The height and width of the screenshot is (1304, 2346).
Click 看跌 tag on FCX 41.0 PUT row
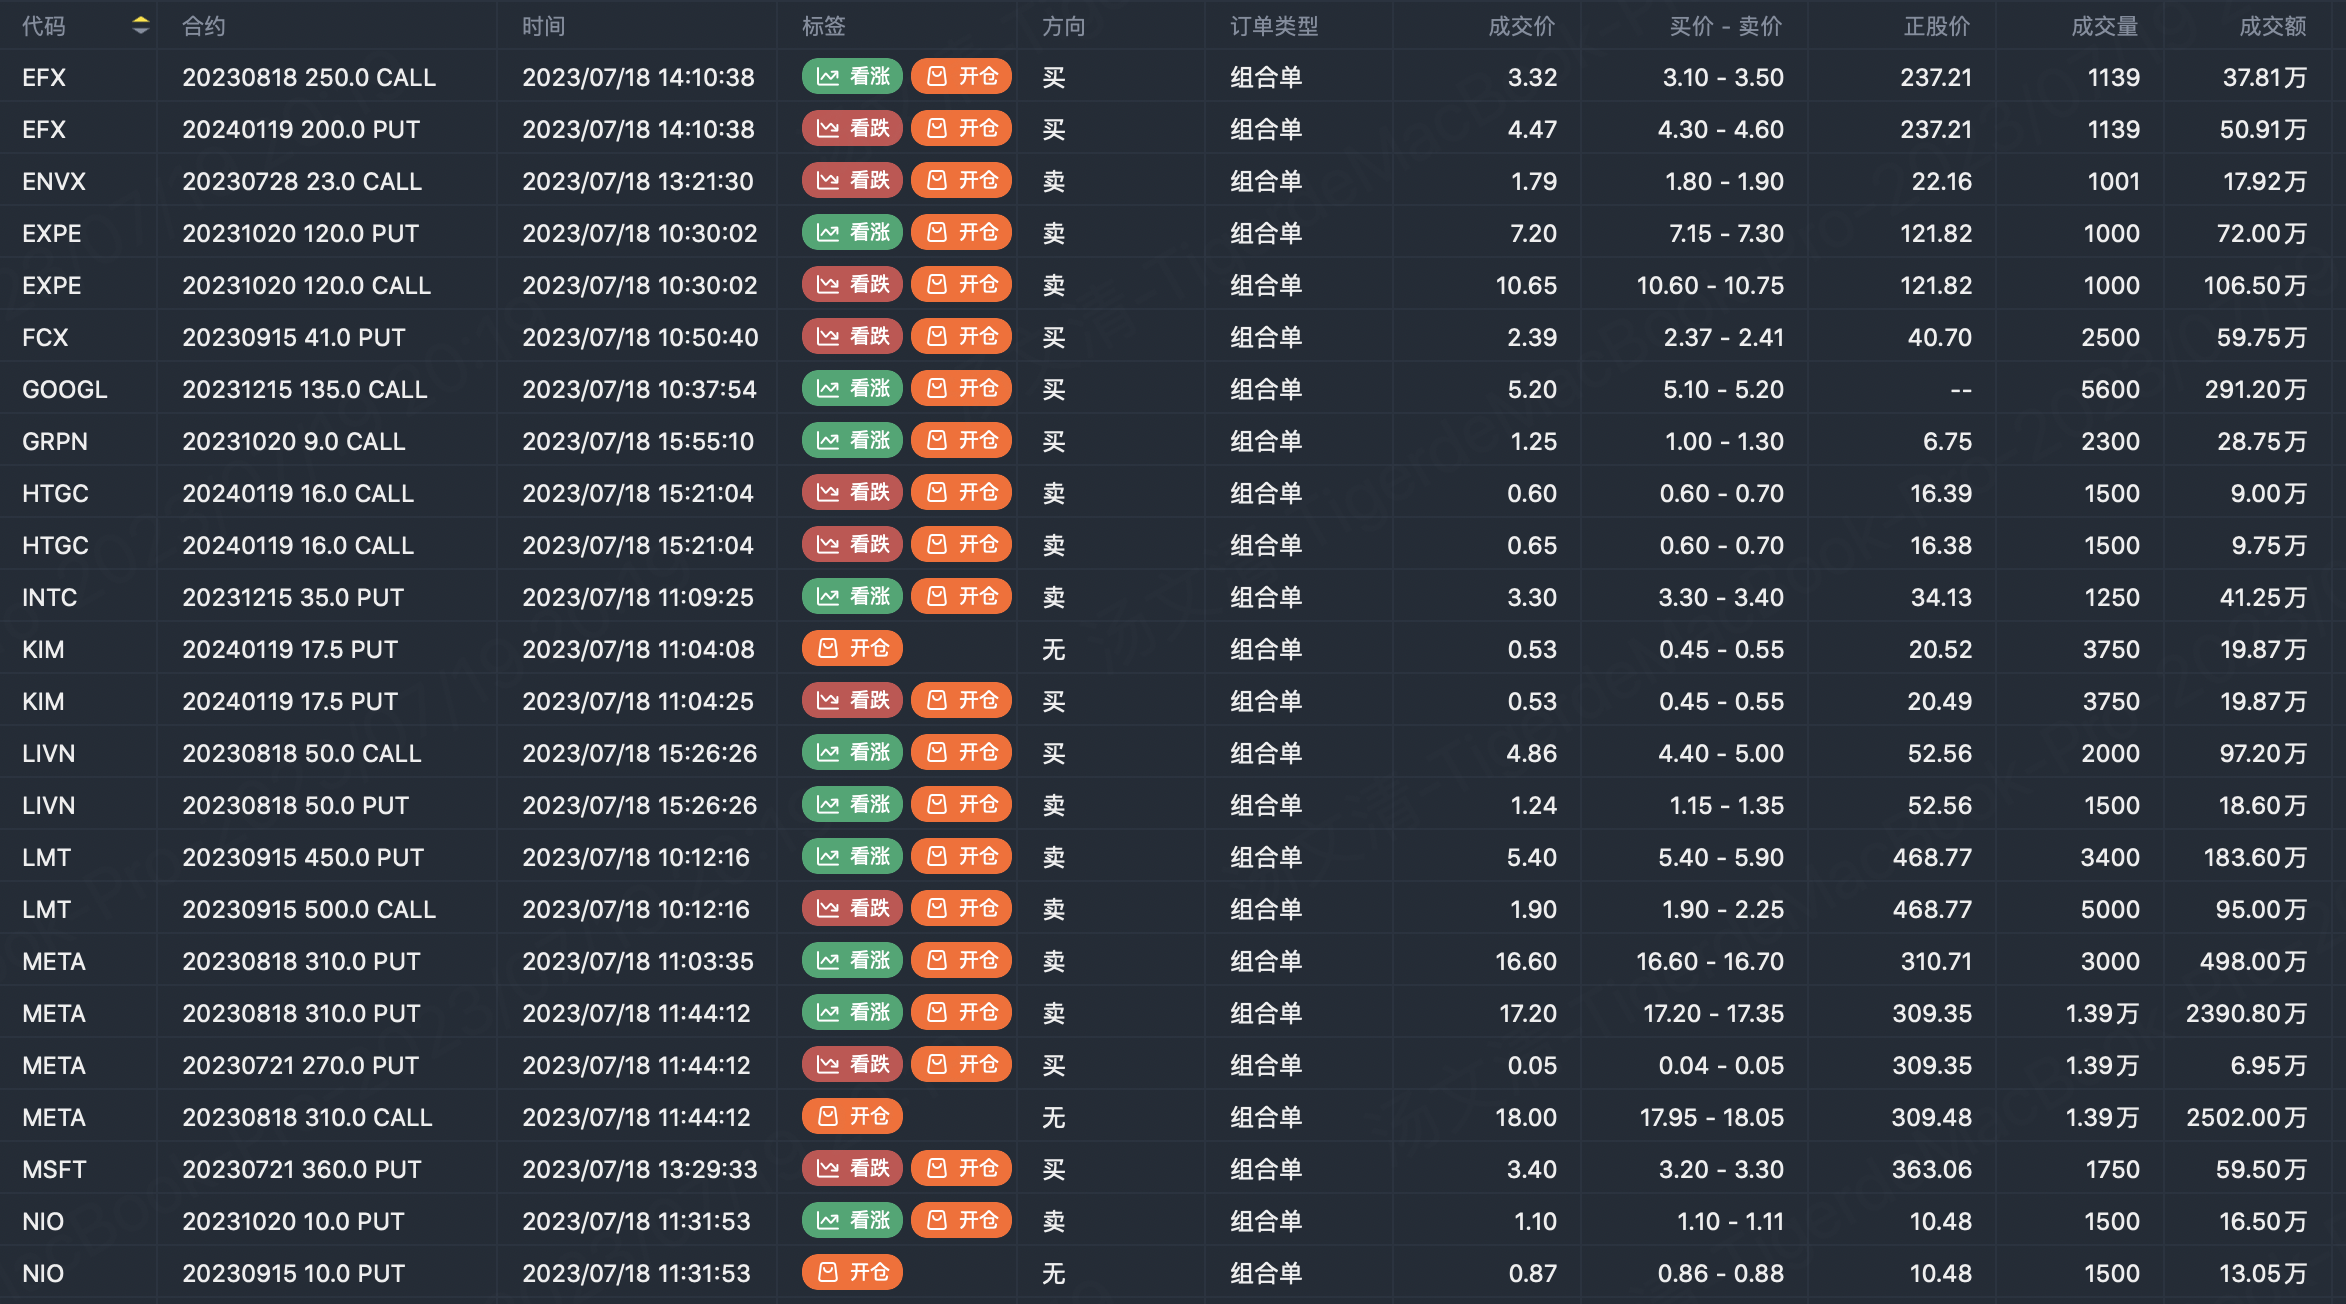tap(852, 337)
